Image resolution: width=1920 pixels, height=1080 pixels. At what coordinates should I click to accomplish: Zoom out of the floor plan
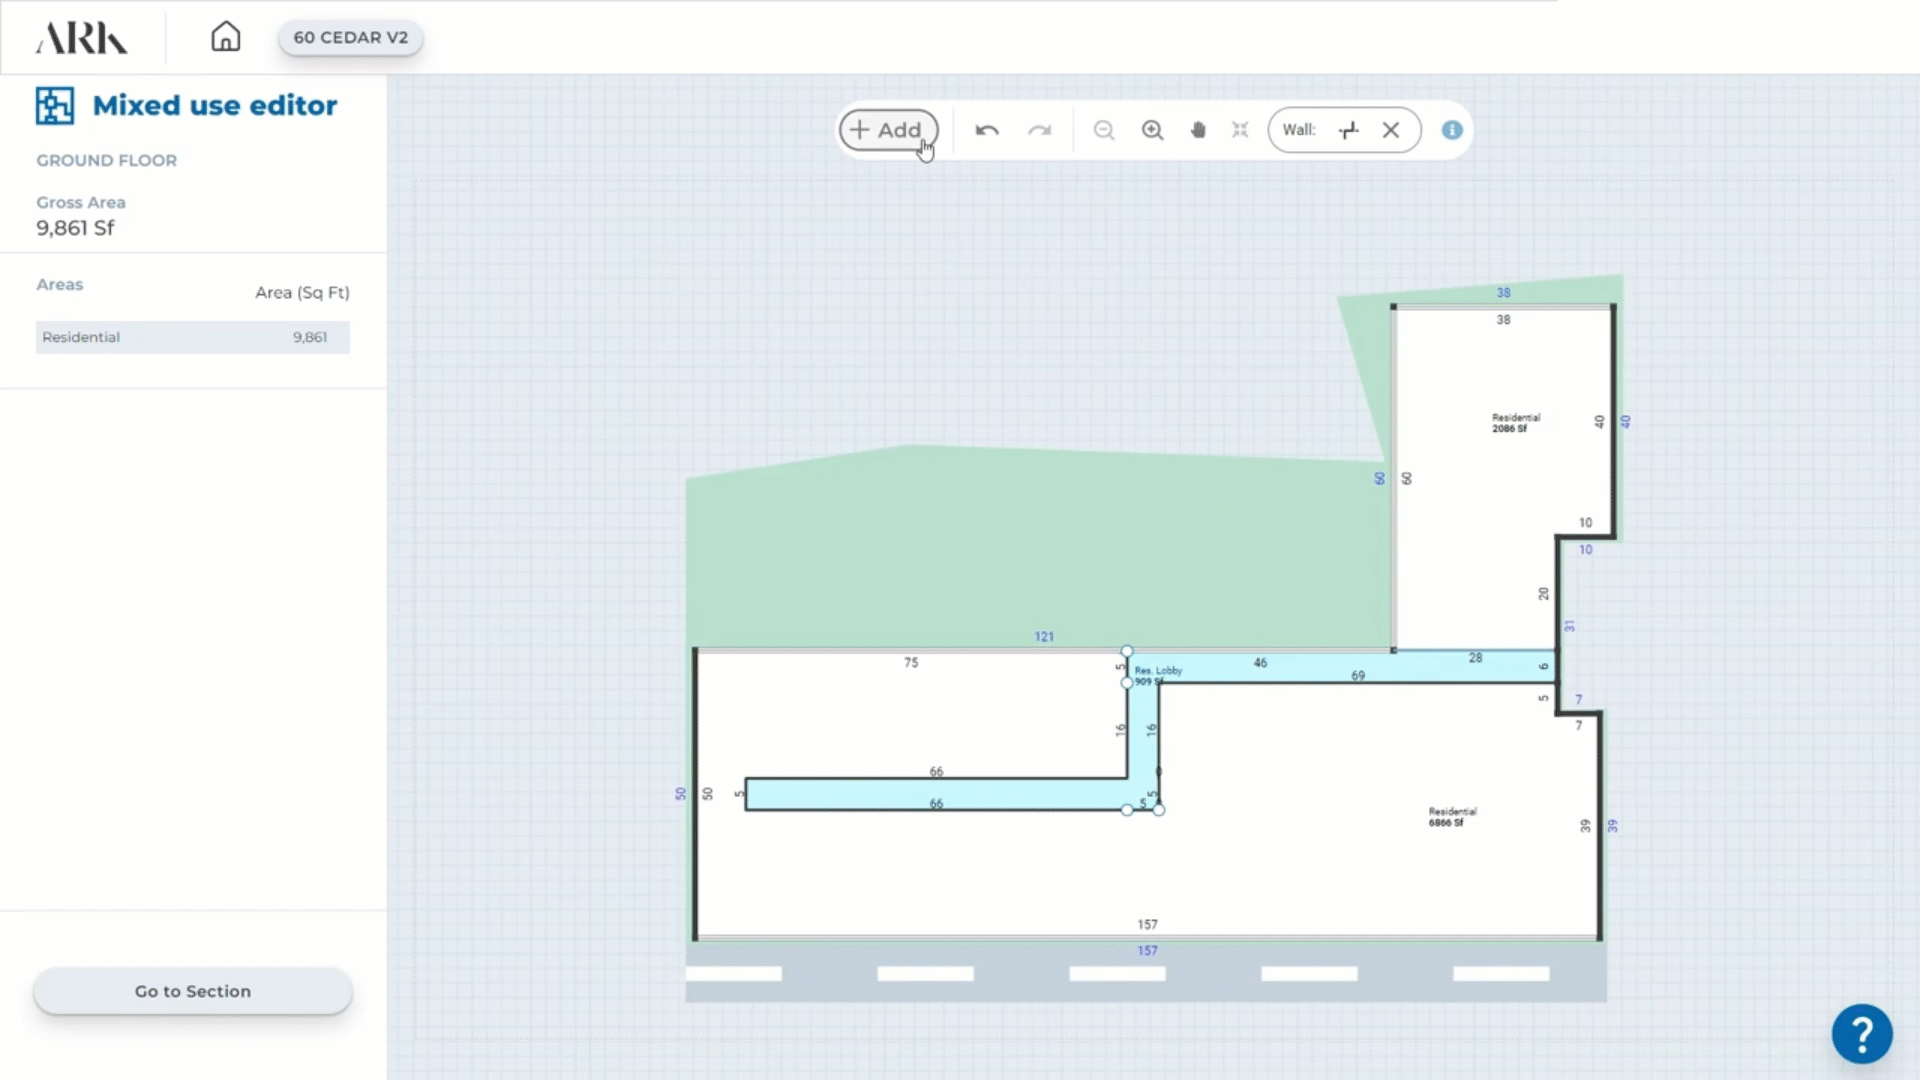coord(1103,130)
